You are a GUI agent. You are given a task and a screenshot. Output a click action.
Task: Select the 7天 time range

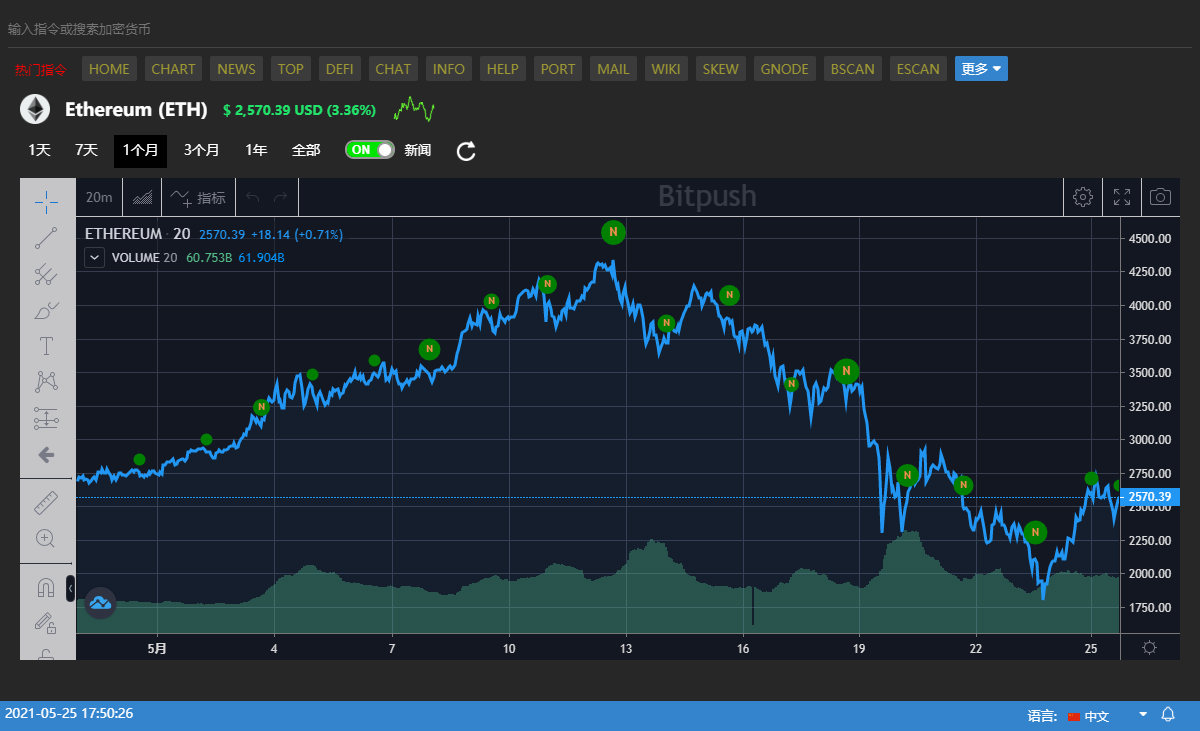86,150
